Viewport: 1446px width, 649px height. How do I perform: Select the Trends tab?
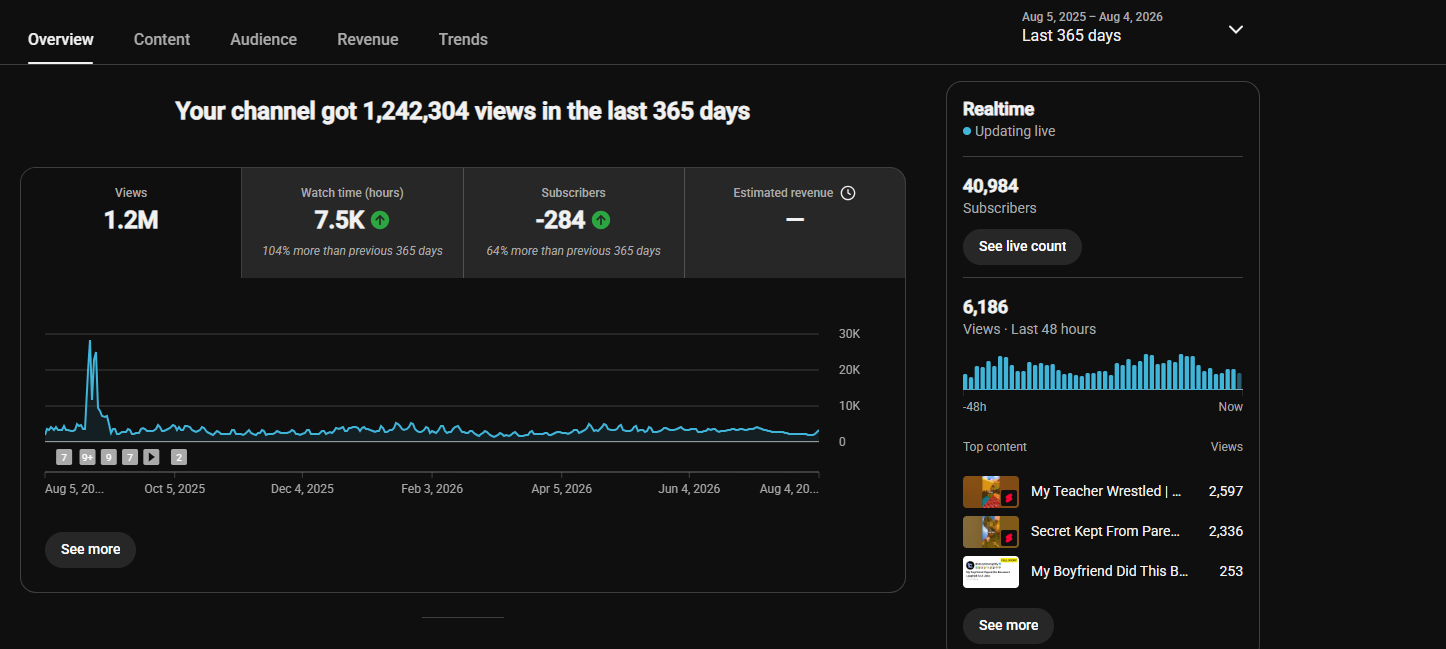(463, 39)
